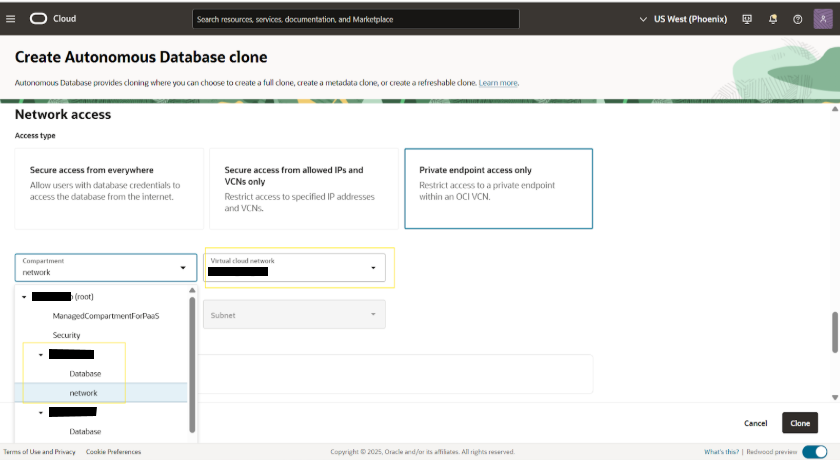Open the Cloud Shell developer tools icon
The height and width of the screenshot is (460, 840).
747,18
